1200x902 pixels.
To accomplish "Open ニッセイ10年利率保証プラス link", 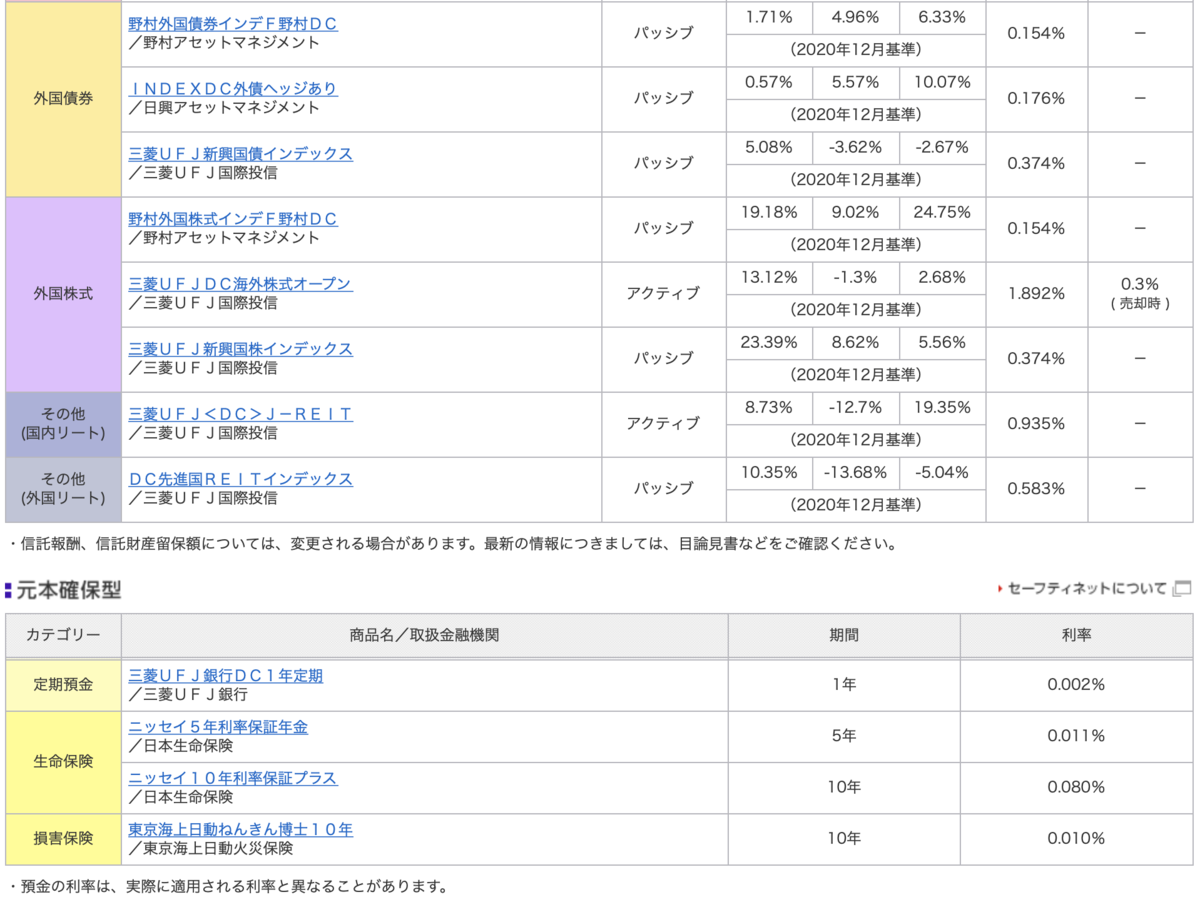I will tap(233, 777).
